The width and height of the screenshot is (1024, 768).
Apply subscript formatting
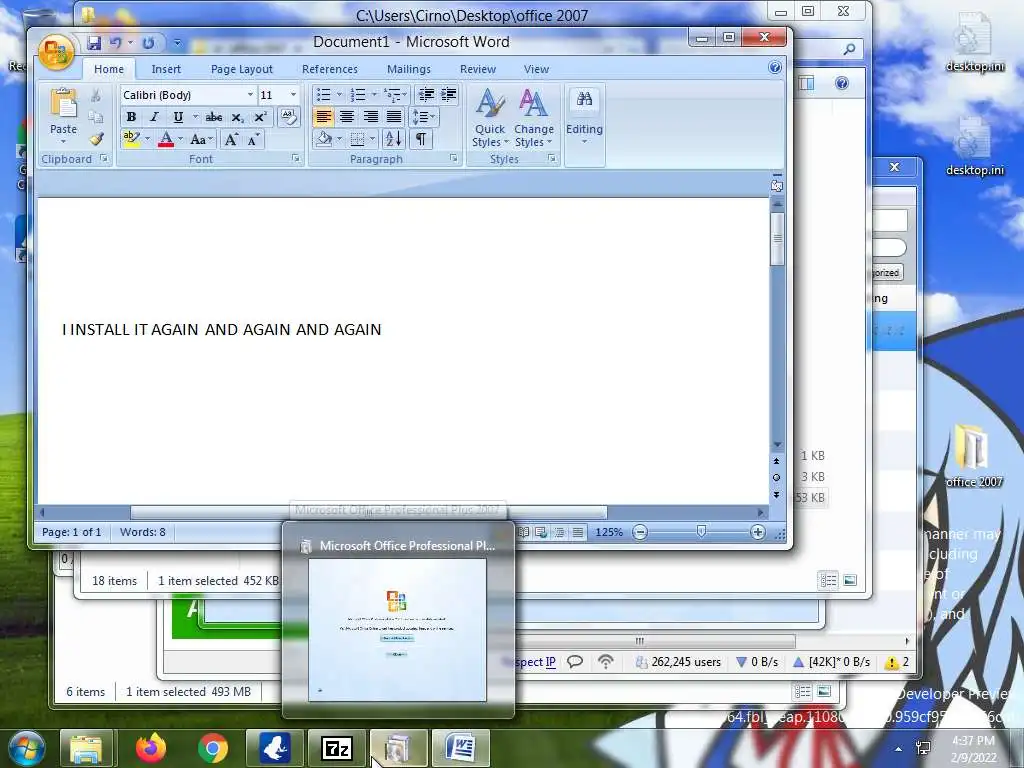coord(238,118)
